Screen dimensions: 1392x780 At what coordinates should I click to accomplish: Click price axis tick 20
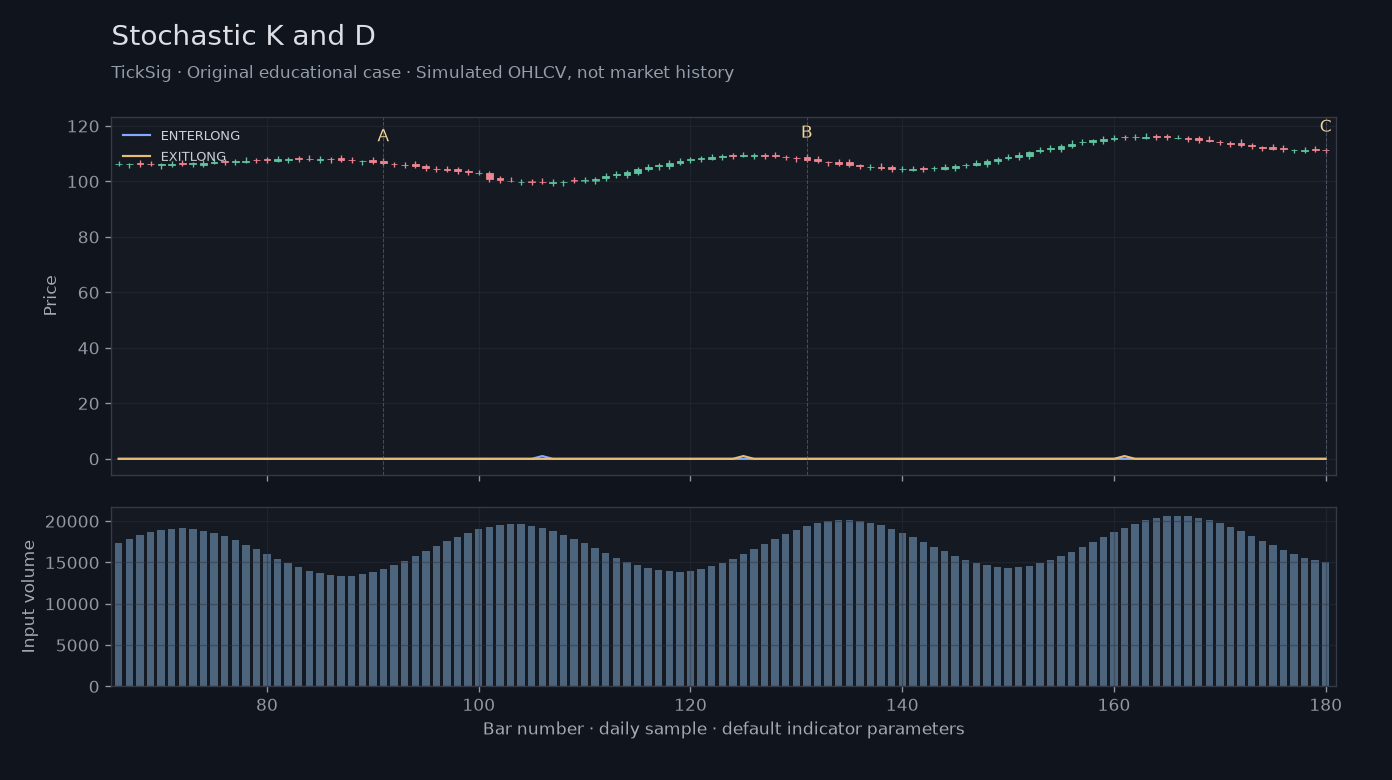87,404
